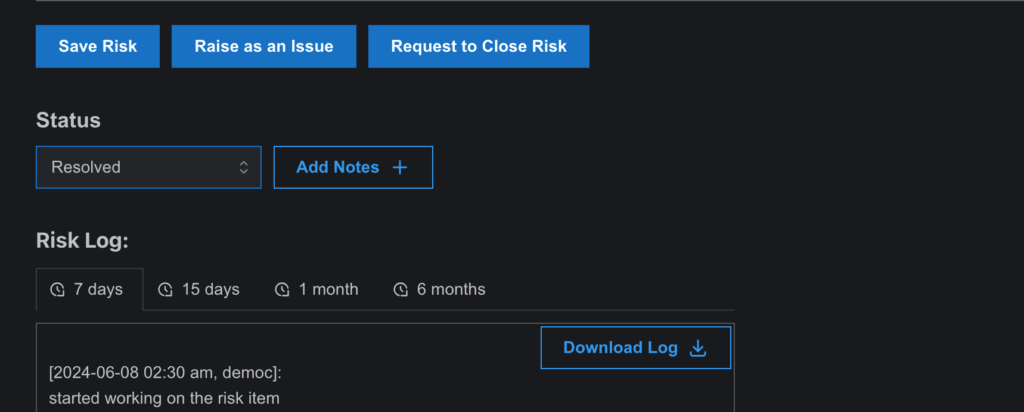Viewport: 1024px width, 412px height.
Task: Click the Add Notes button label
Action: point(338,167)
